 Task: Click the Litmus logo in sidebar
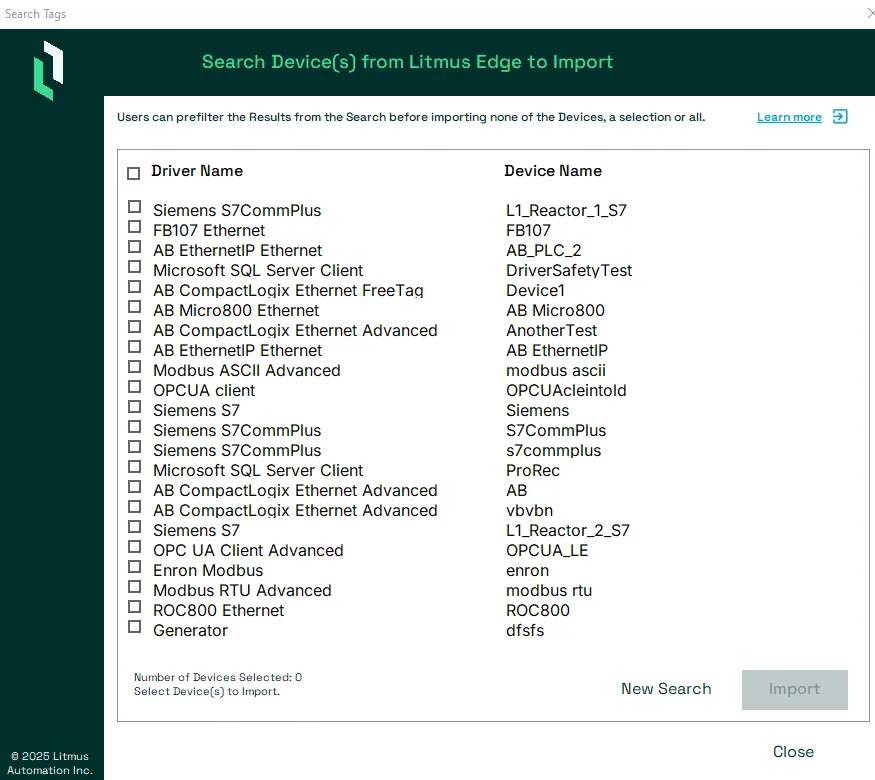point(49,70)
